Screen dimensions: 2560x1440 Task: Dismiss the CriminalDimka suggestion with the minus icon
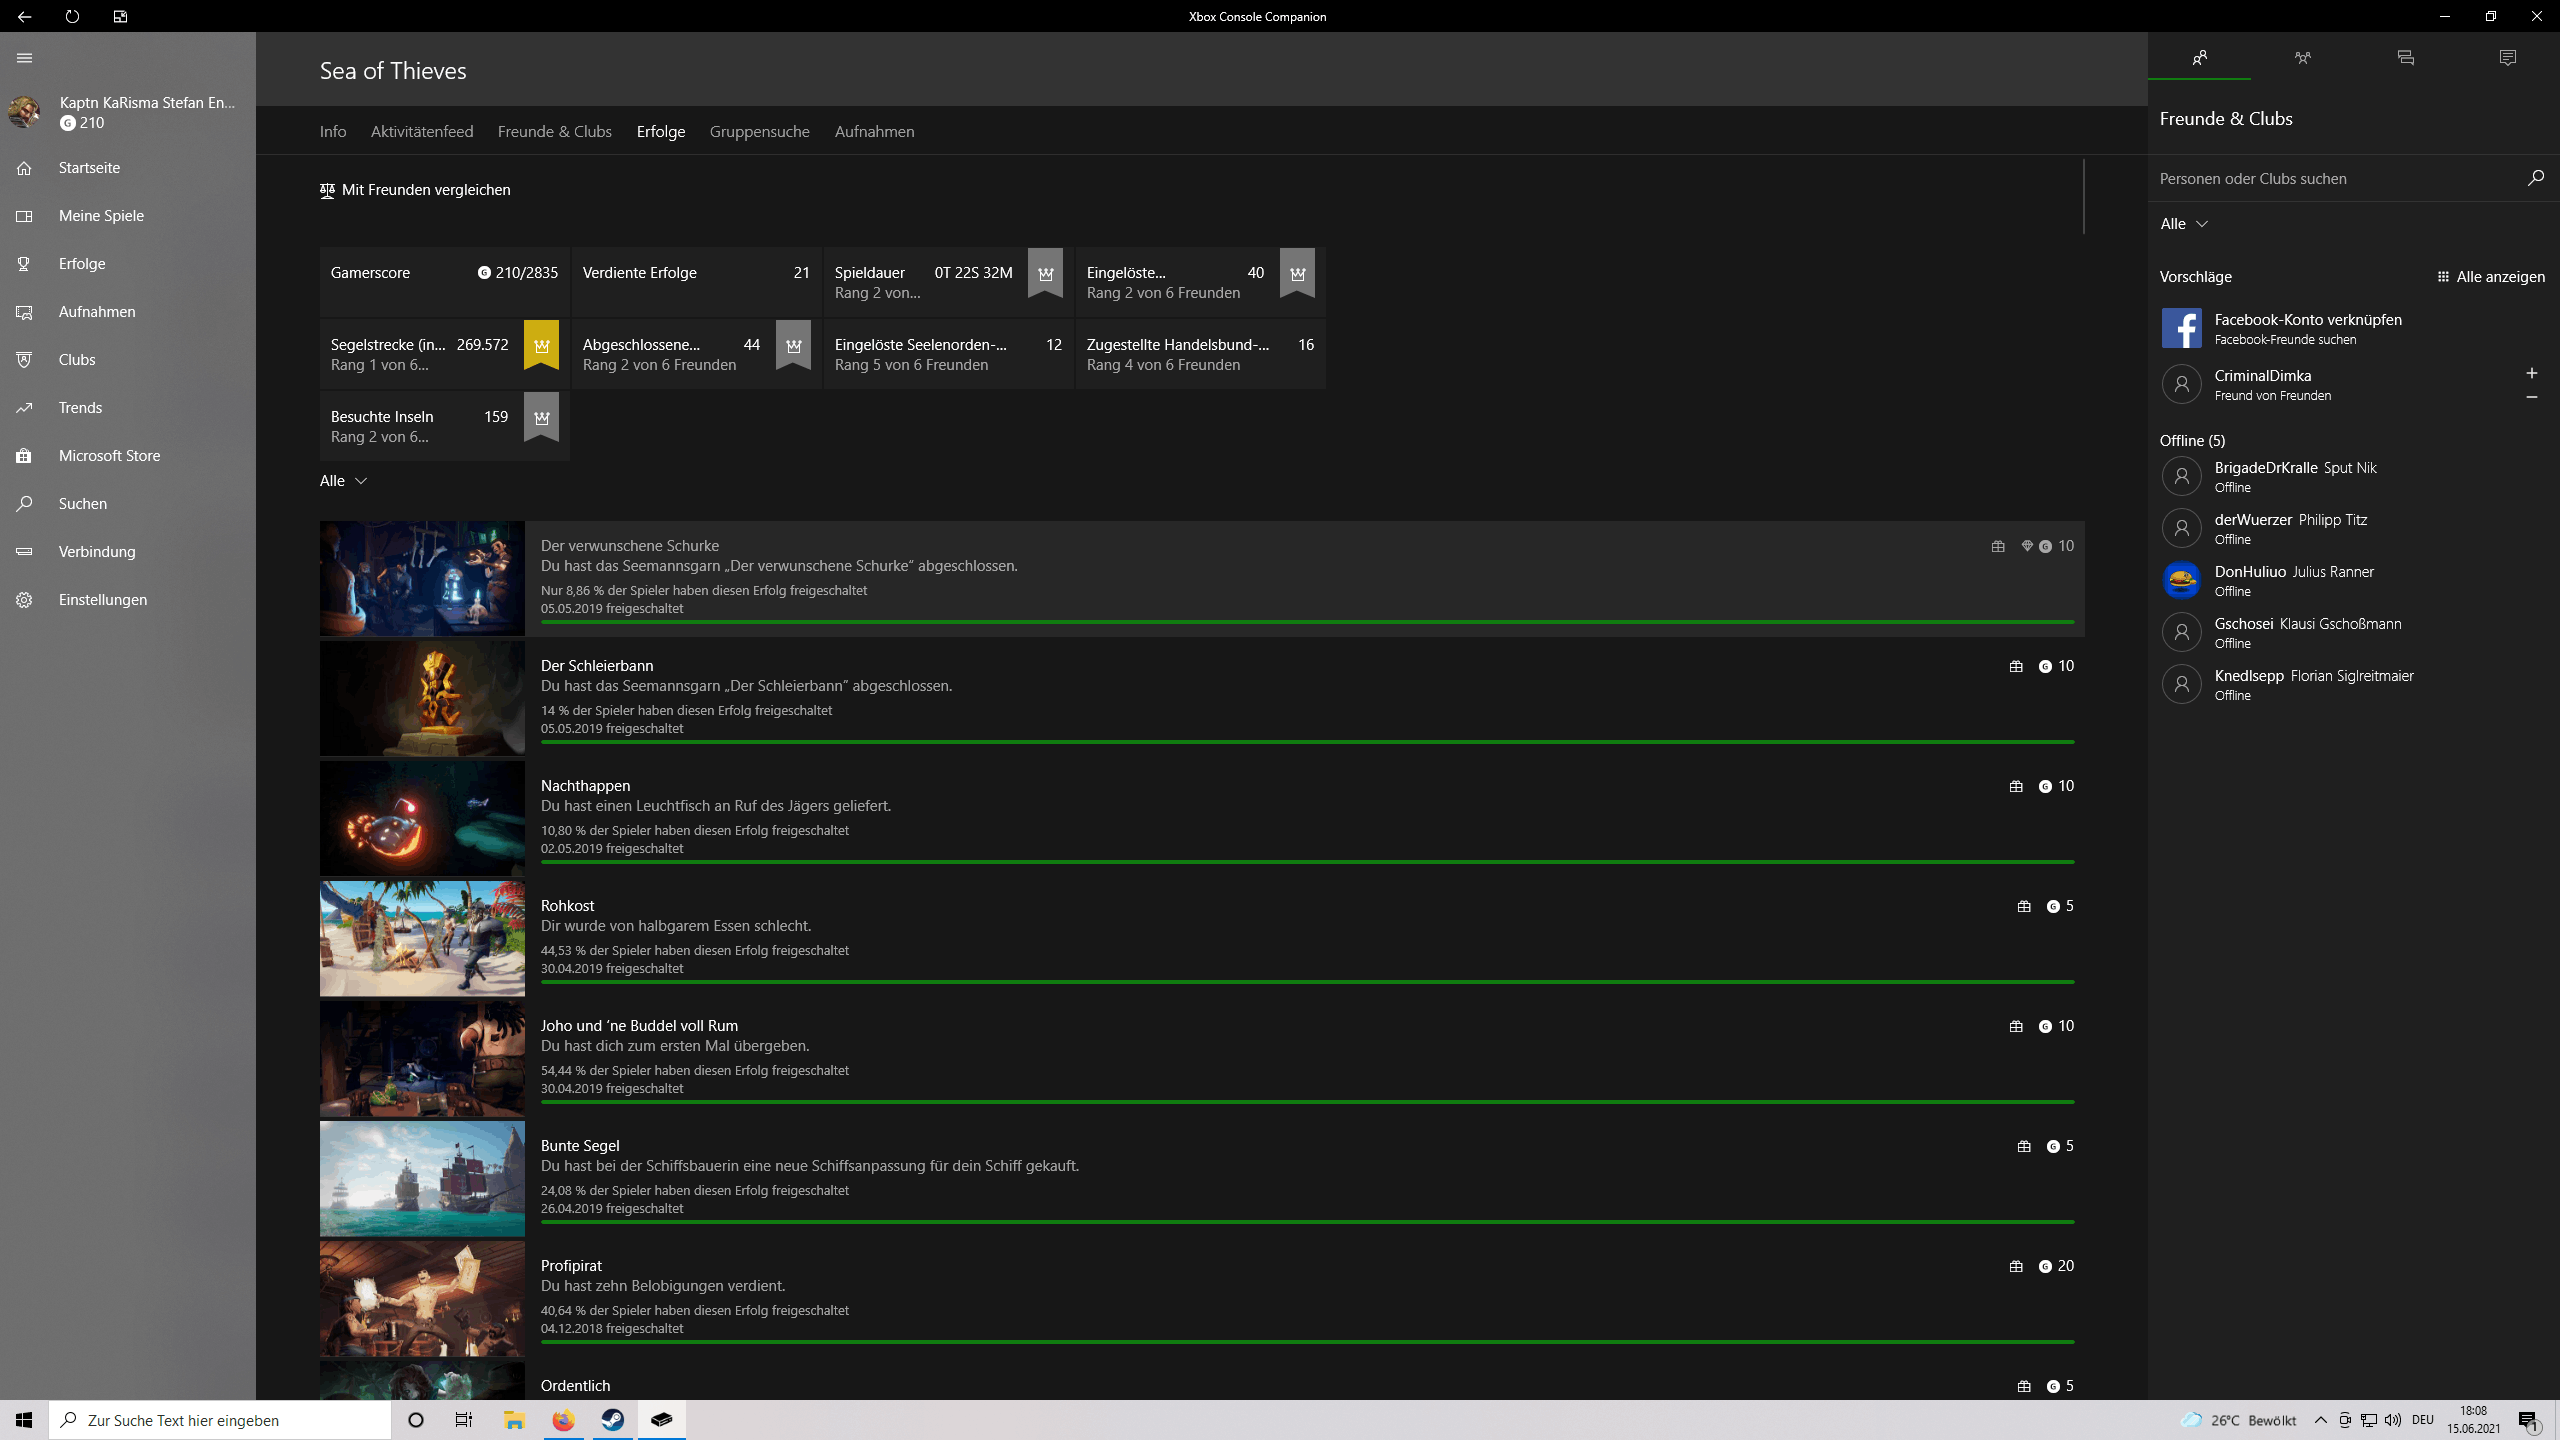coord(2531,397)
